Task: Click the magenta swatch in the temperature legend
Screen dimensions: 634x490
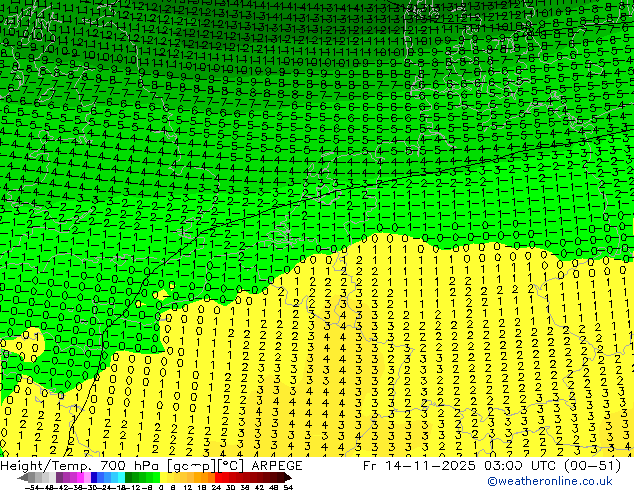Action: coord(80,478)
